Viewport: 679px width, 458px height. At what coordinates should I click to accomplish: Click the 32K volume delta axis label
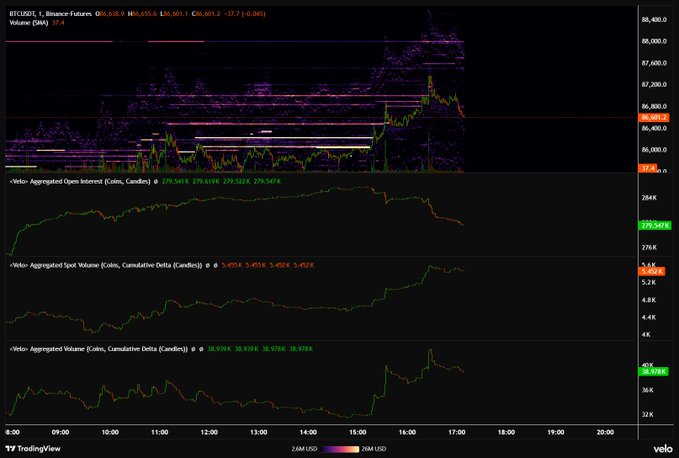[x=647, y=415]
